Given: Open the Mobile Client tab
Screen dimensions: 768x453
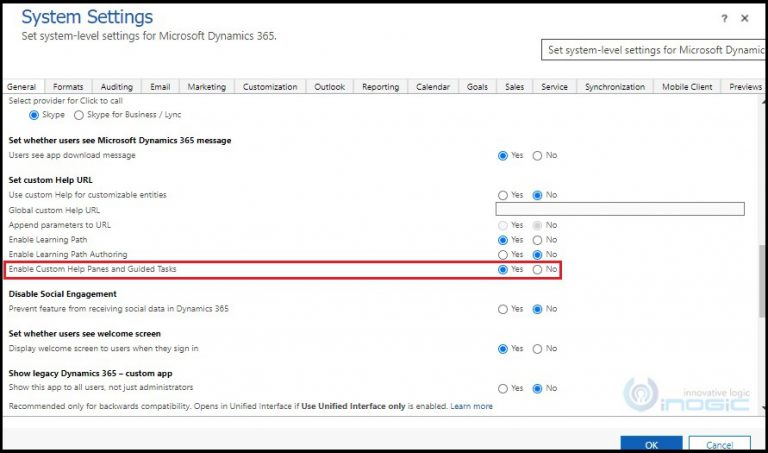Looking at the screenshot, I should [688, 87].
